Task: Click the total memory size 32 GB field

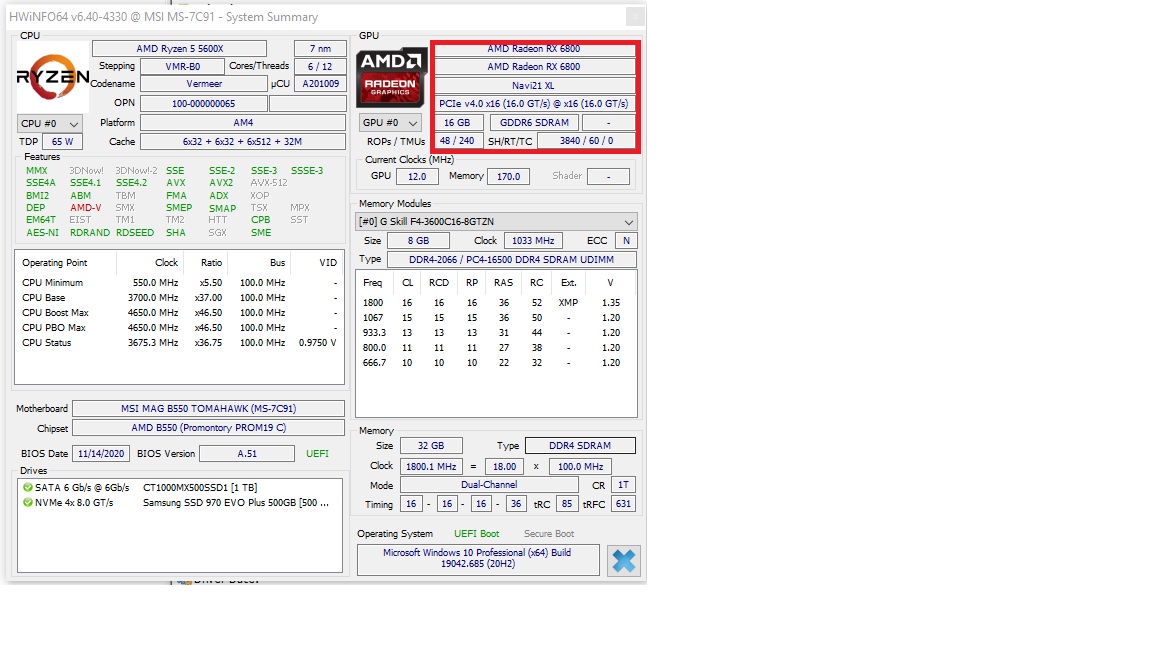Action: 431,445
